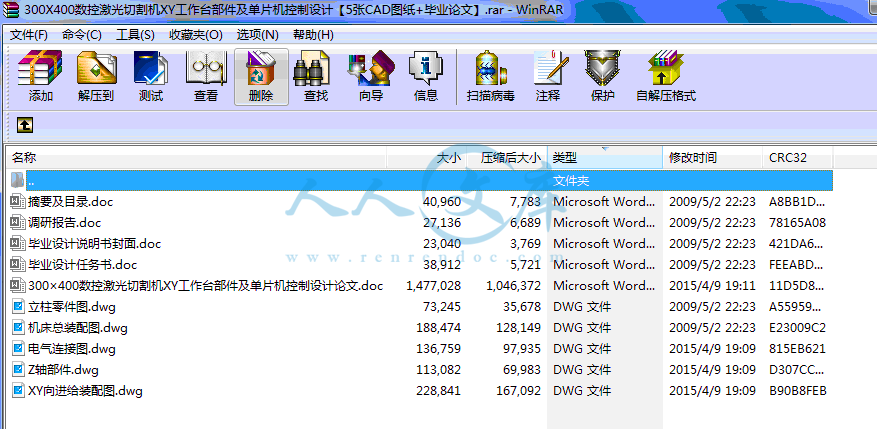Select file 调研报告.doc

65,223
